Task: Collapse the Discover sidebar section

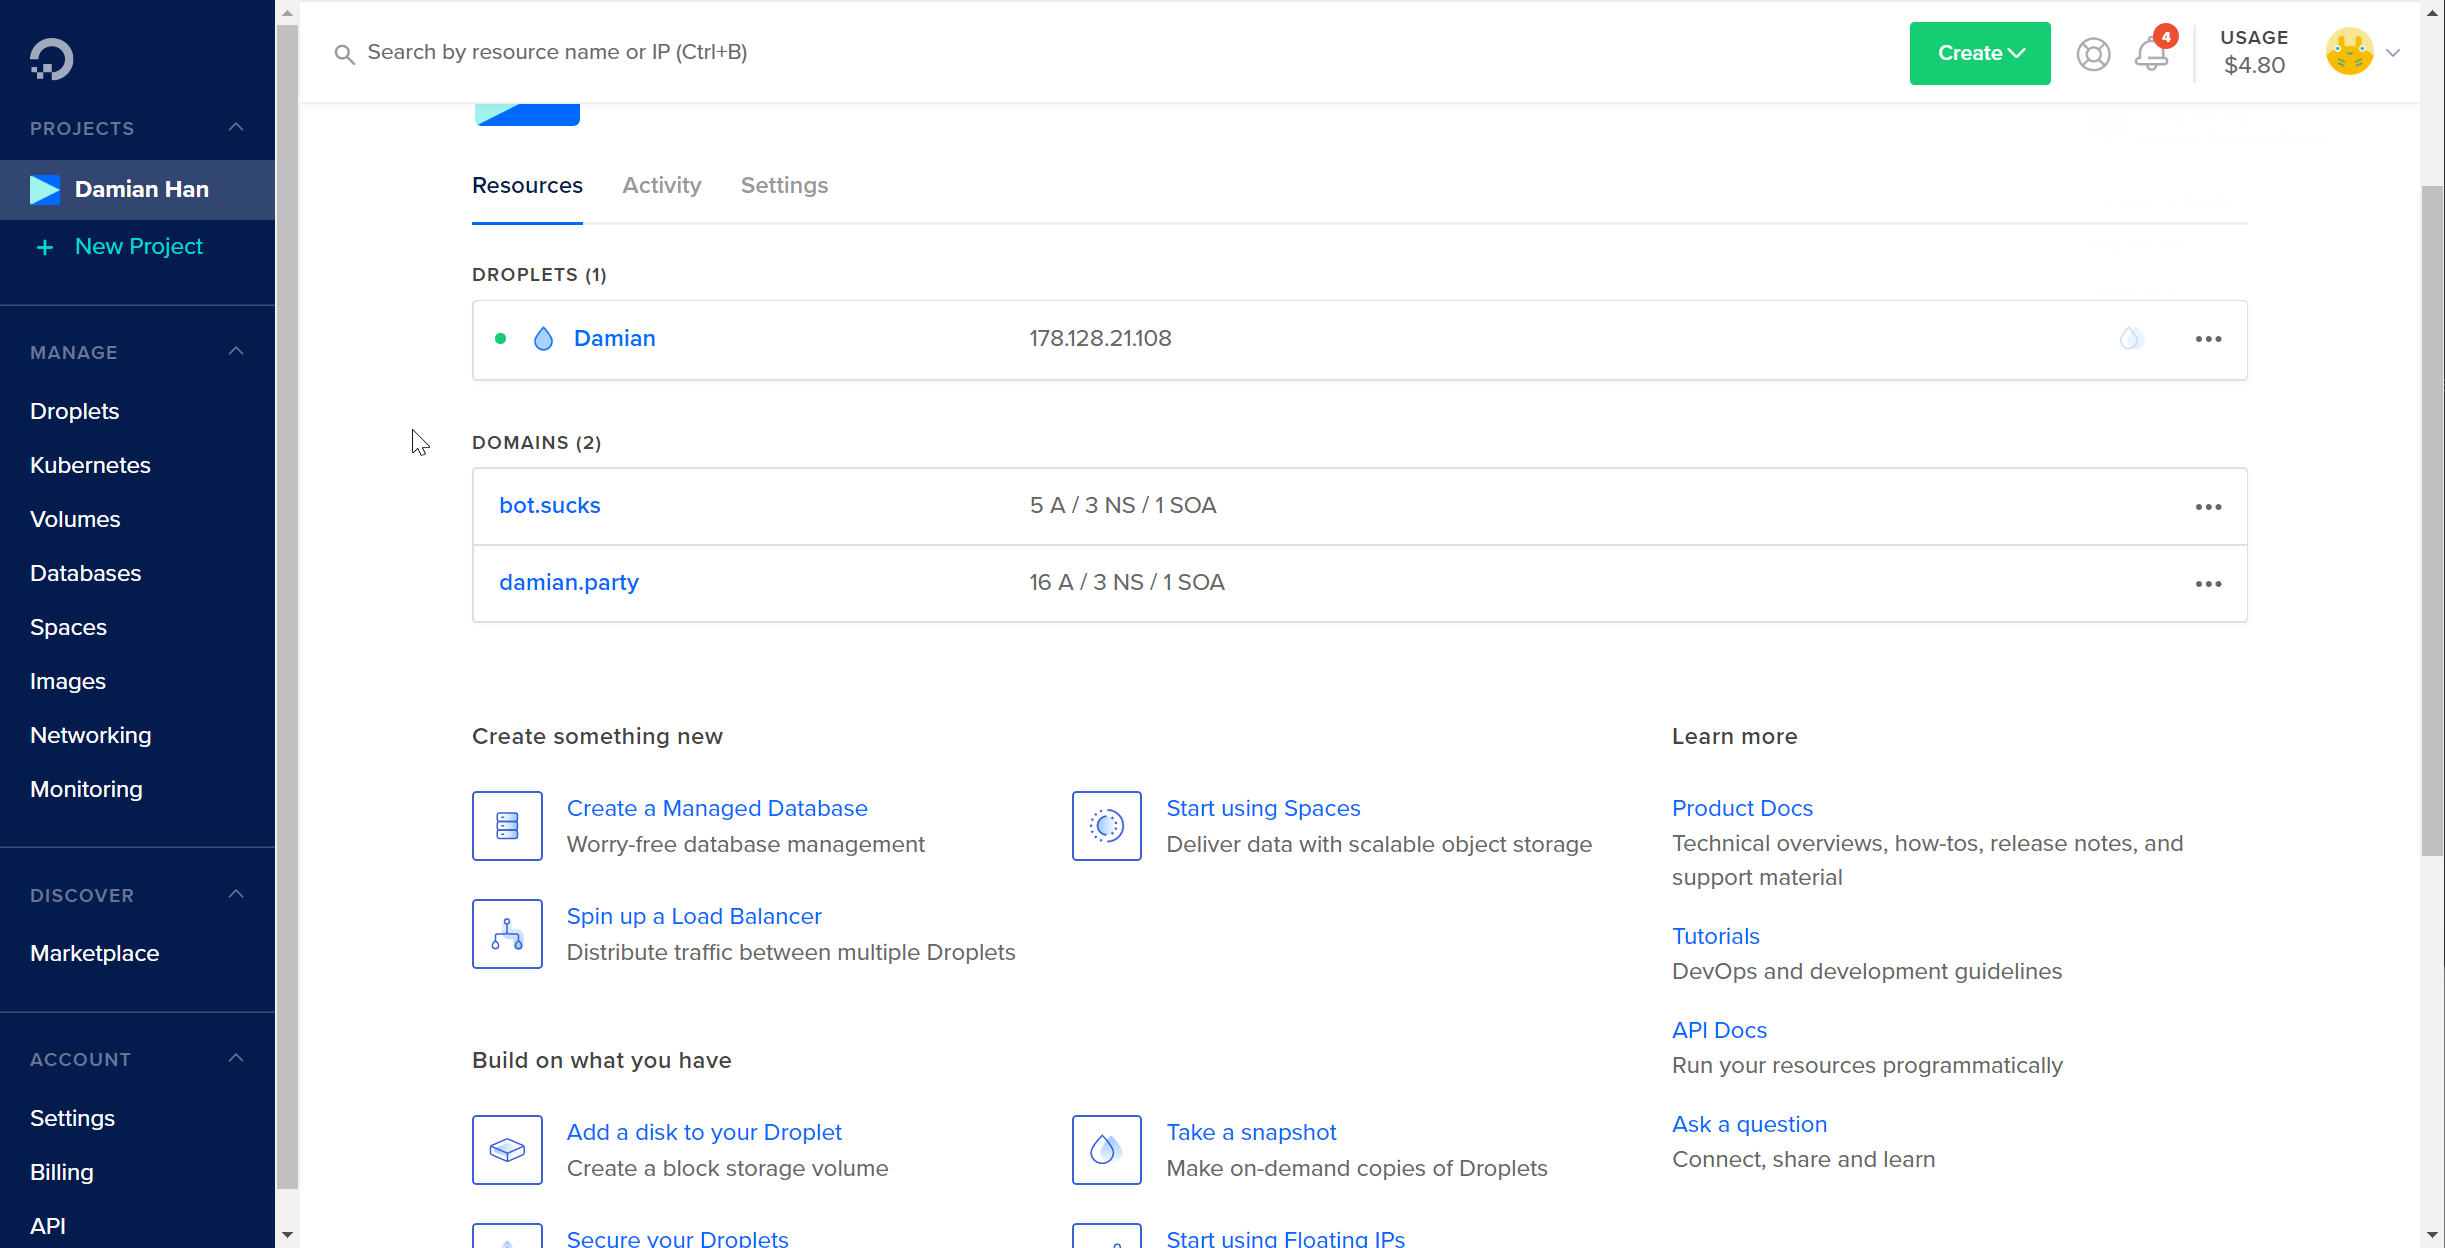Action: 236,894
